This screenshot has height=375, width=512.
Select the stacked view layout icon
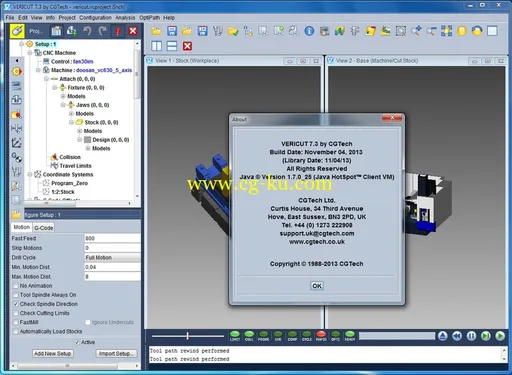click(172, 46)
